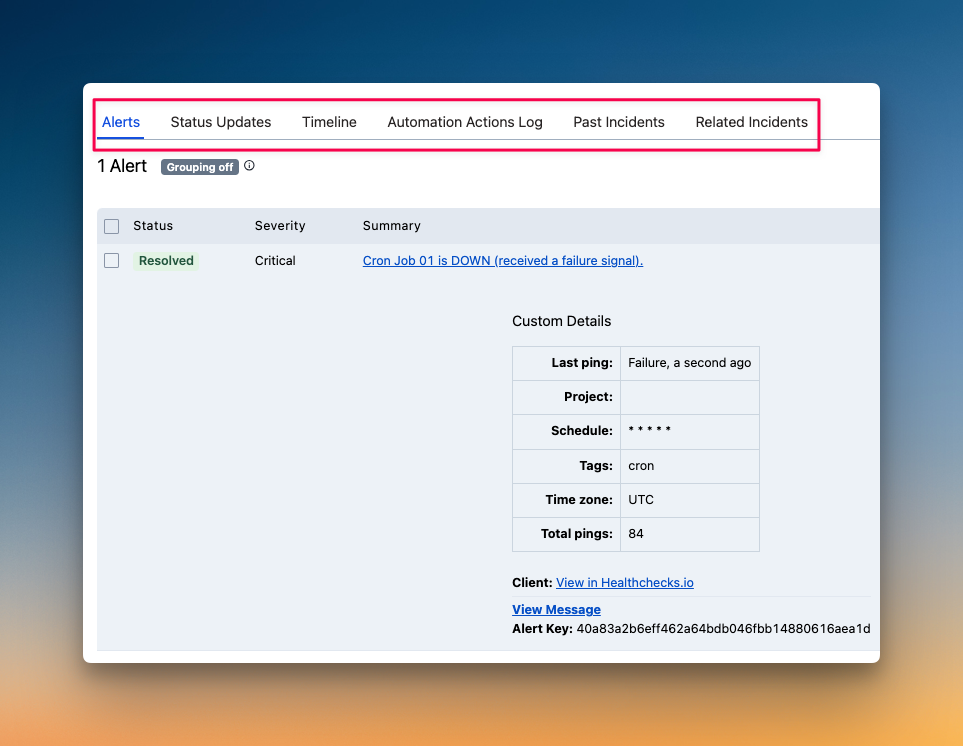Toggle the Grouping off badge
The width and height of the screenshot is (963, 746).
[199, 167]
